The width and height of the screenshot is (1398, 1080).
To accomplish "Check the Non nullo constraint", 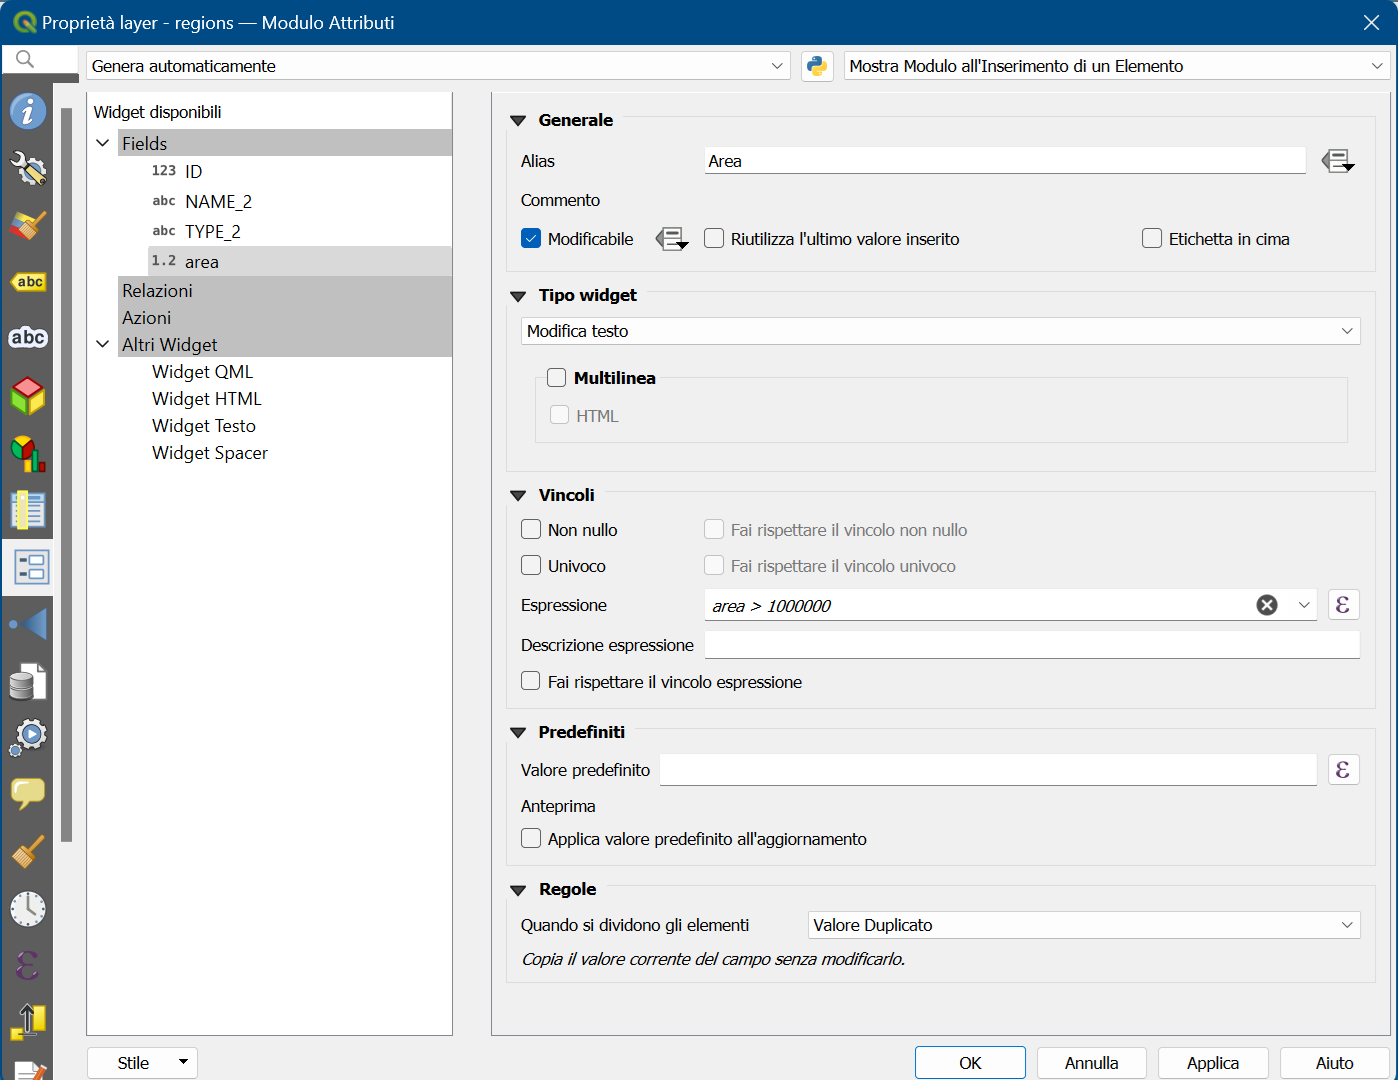I will point(531,530).
